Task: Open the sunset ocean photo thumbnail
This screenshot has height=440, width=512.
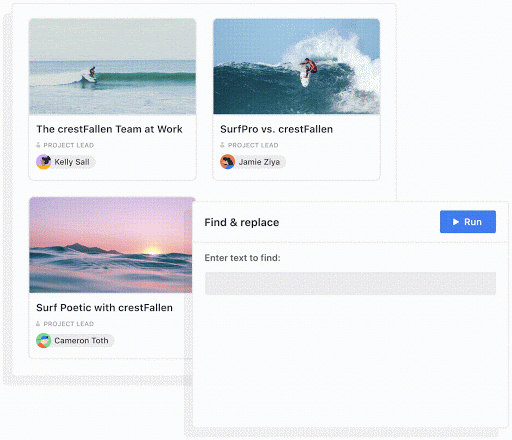Action: (111, 245)
